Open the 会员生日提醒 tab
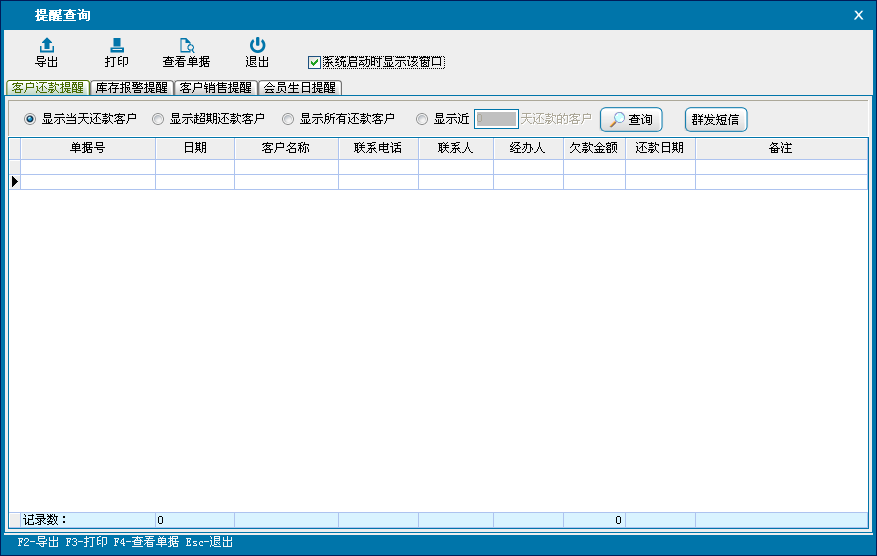The image size is (877, 556). tap(300, 88)
